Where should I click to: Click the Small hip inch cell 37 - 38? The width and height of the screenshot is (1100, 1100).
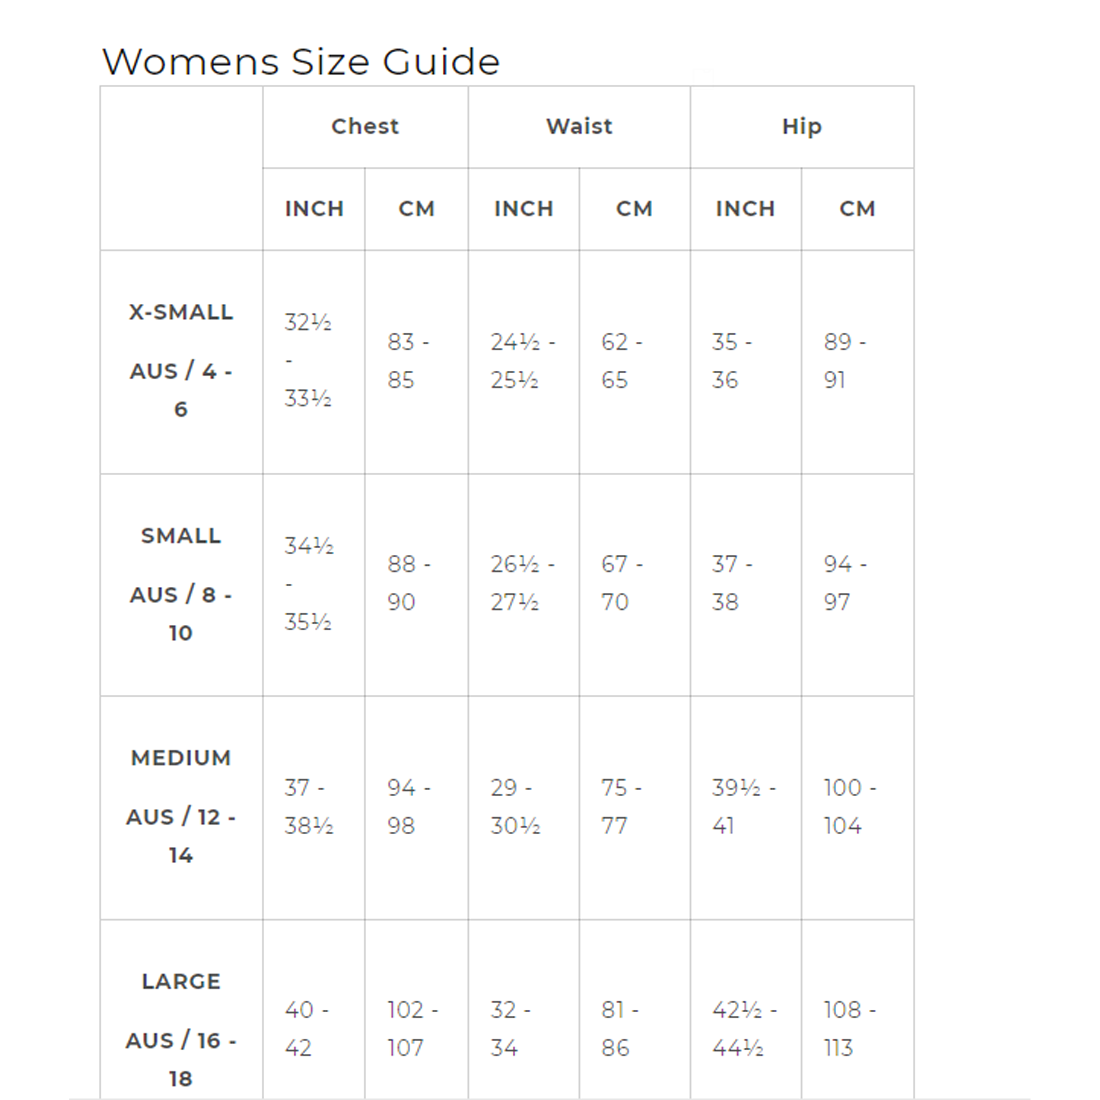(x=731, y=583)
